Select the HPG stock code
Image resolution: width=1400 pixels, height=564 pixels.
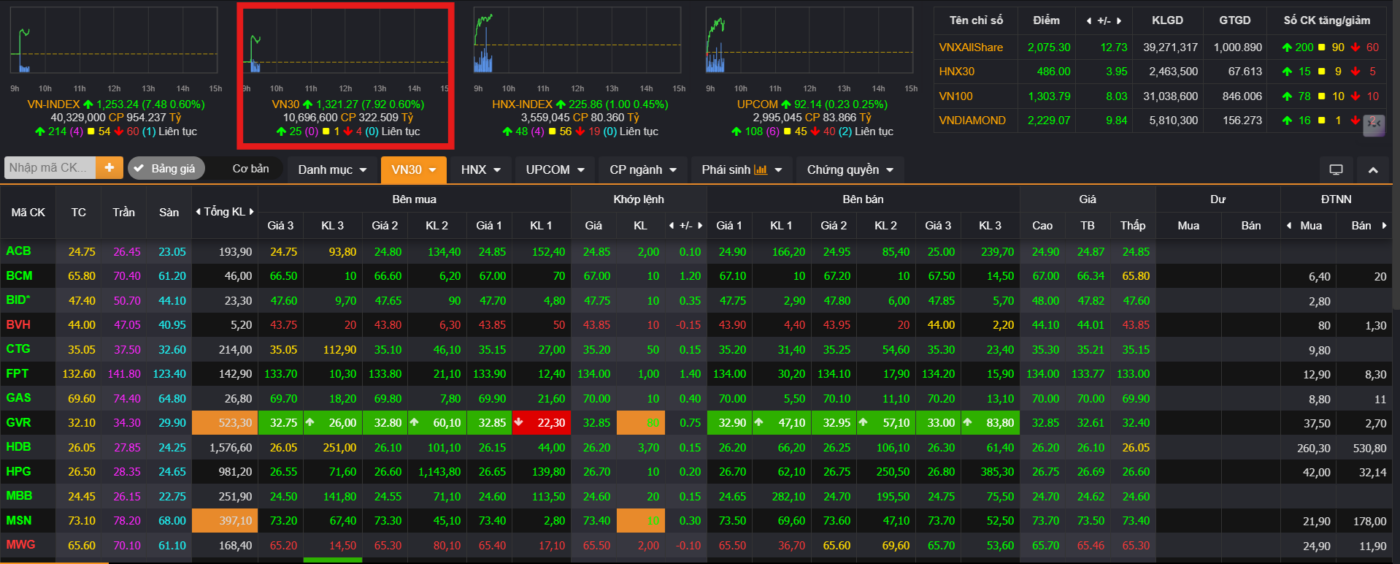point(19,471)
